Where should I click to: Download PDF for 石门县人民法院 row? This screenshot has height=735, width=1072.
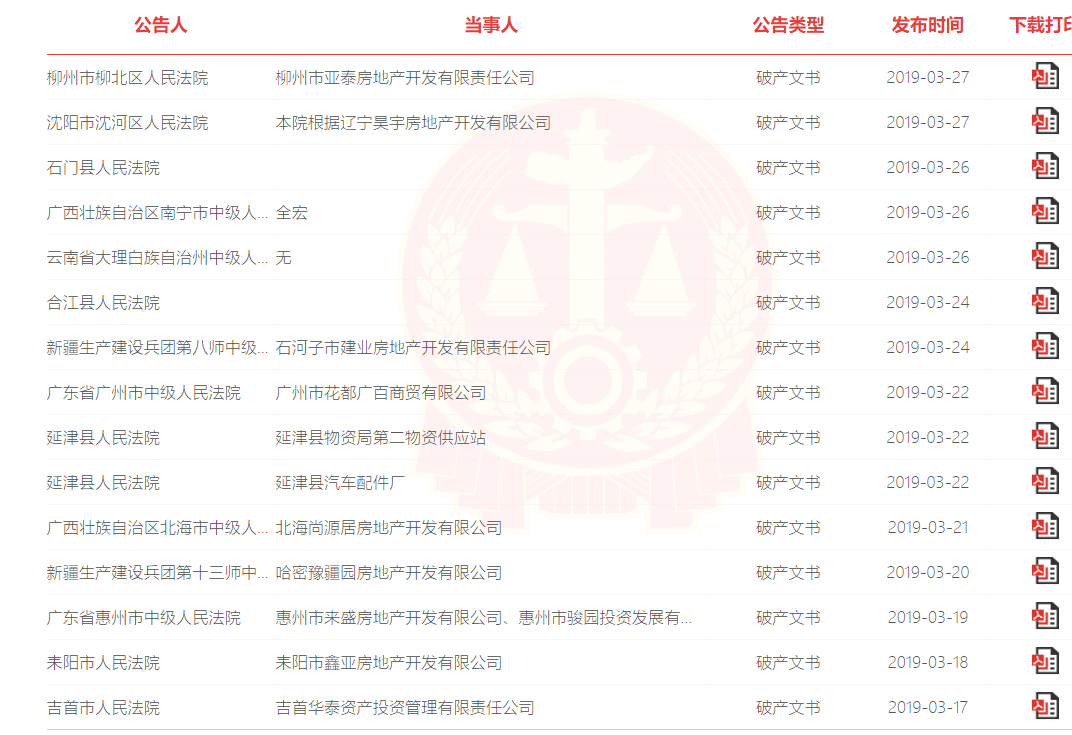point(1045,166)
